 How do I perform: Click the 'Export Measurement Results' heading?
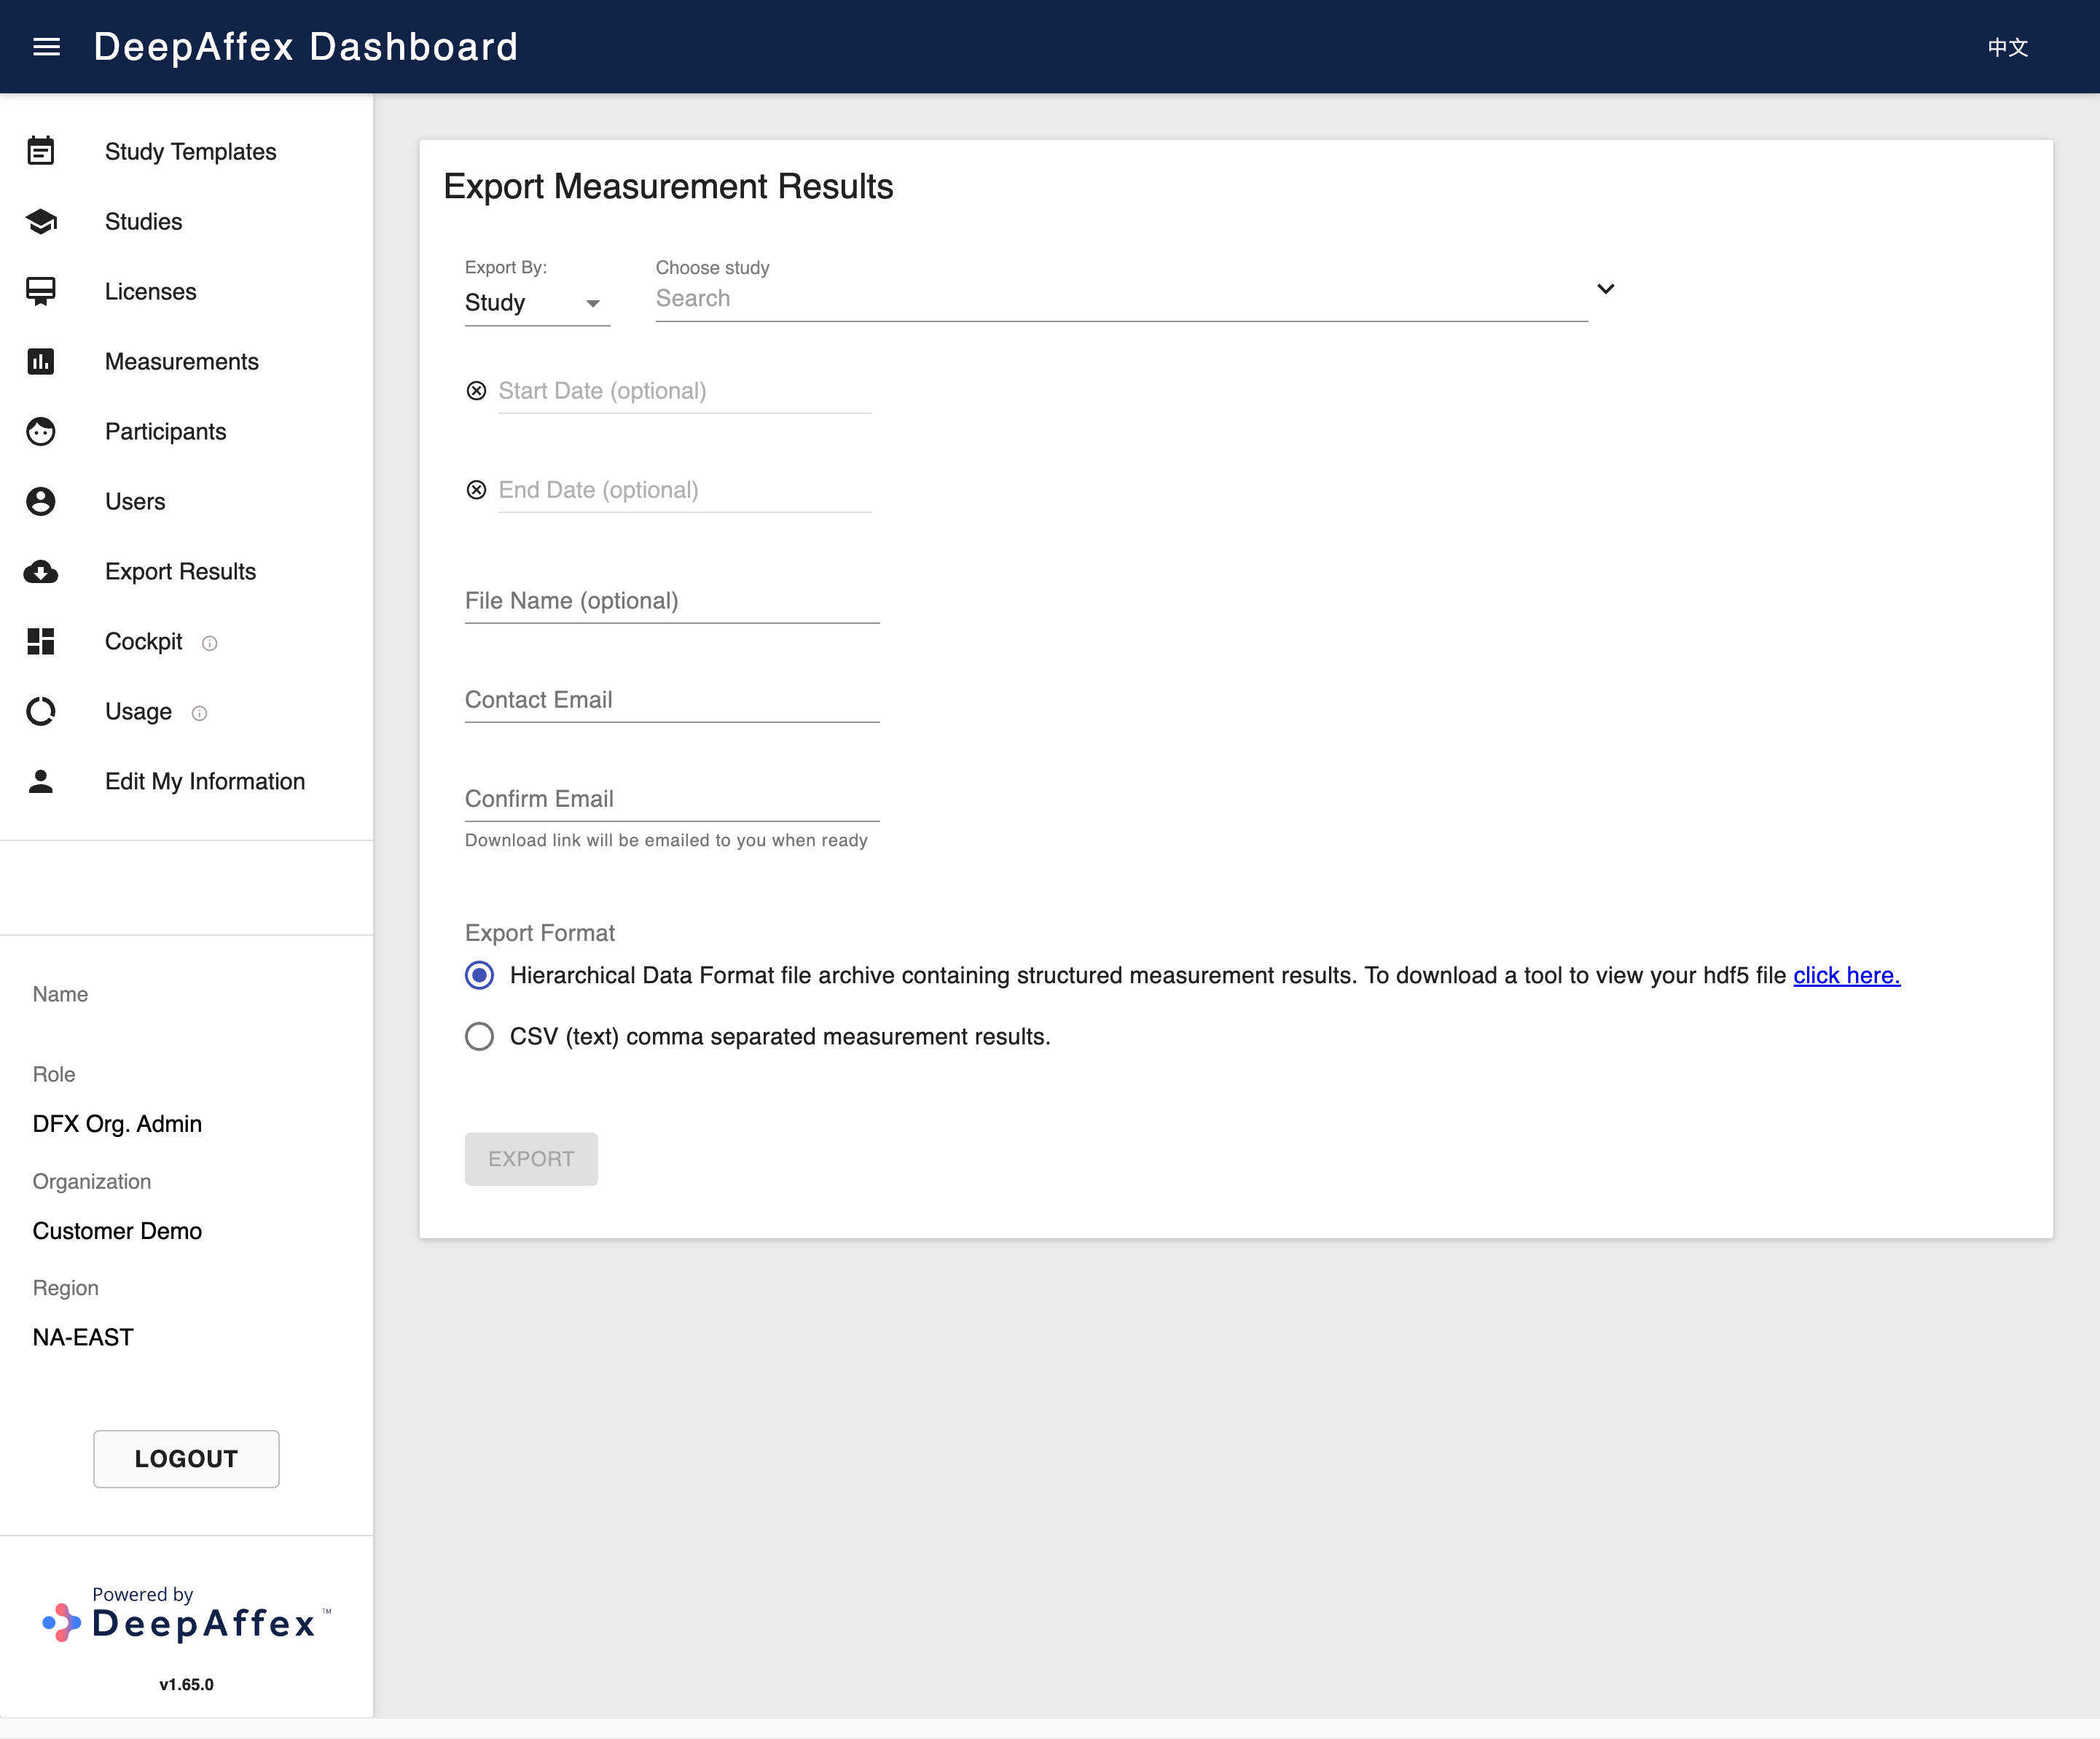668,186
